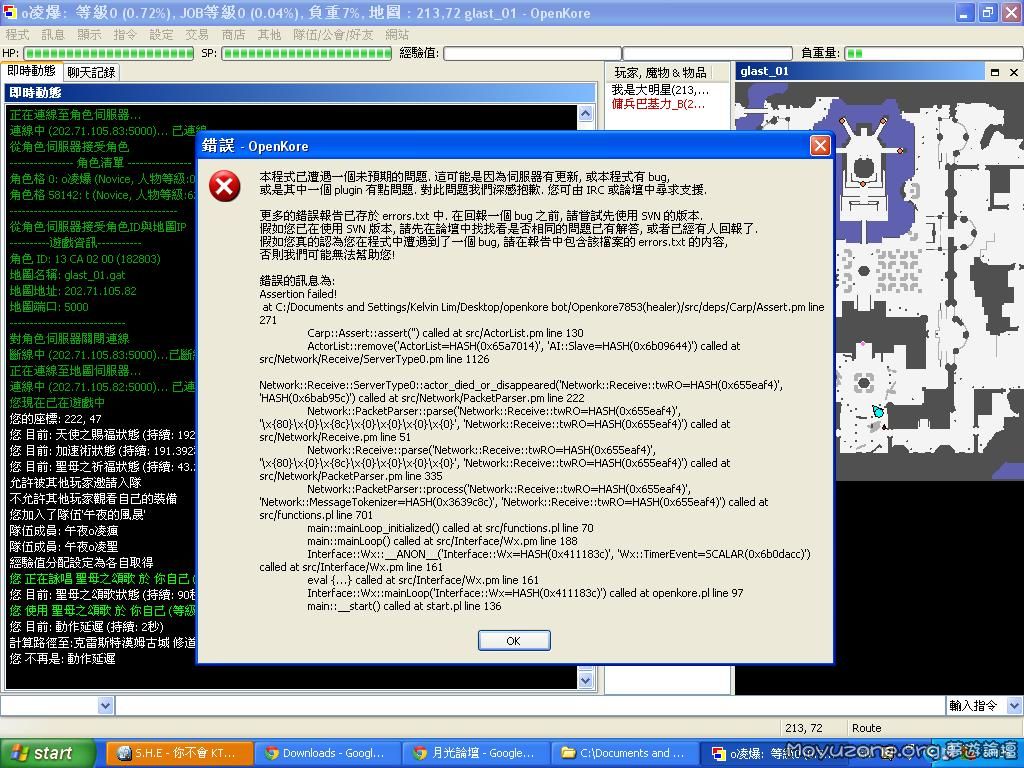The image size is (1024, 768).
Task: Click the red error icon in dialog
Action: pos(225,187)
